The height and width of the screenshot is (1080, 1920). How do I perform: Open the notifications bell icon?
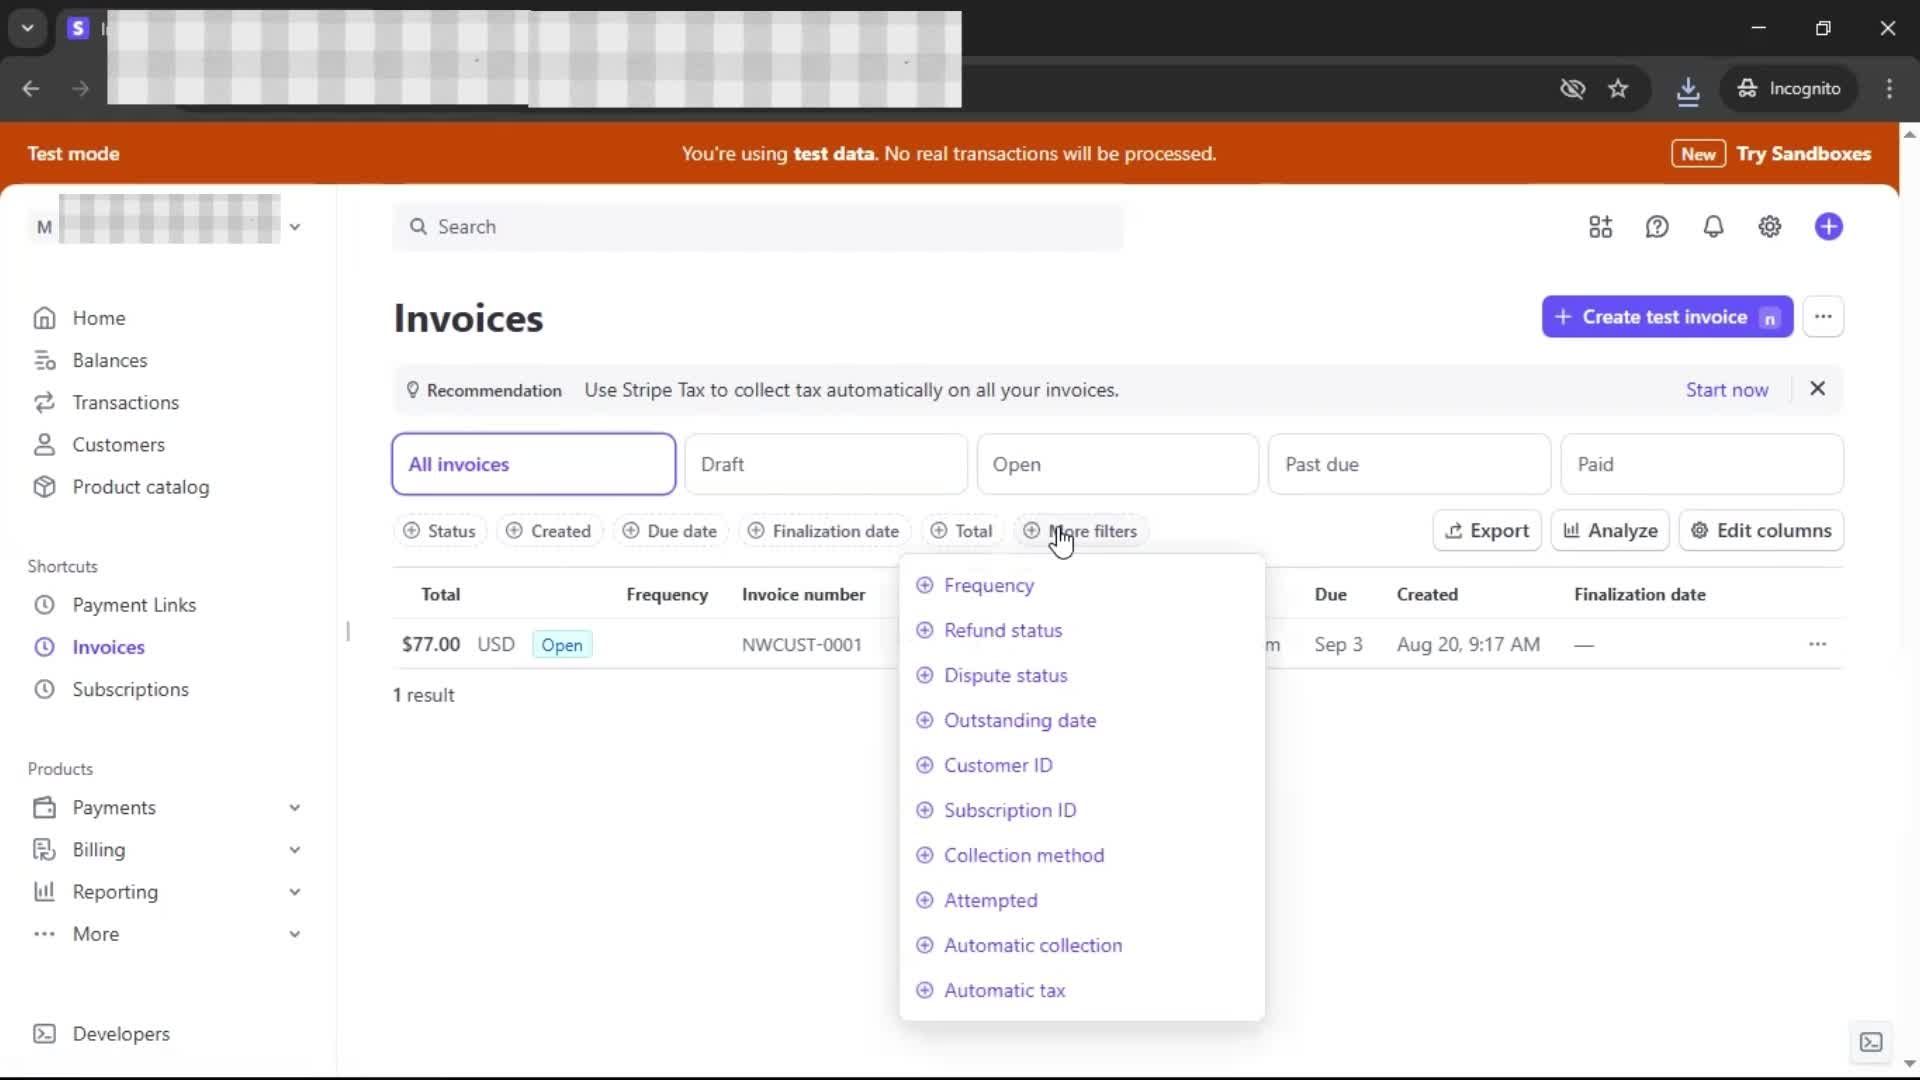click(x=1713, y=227)
